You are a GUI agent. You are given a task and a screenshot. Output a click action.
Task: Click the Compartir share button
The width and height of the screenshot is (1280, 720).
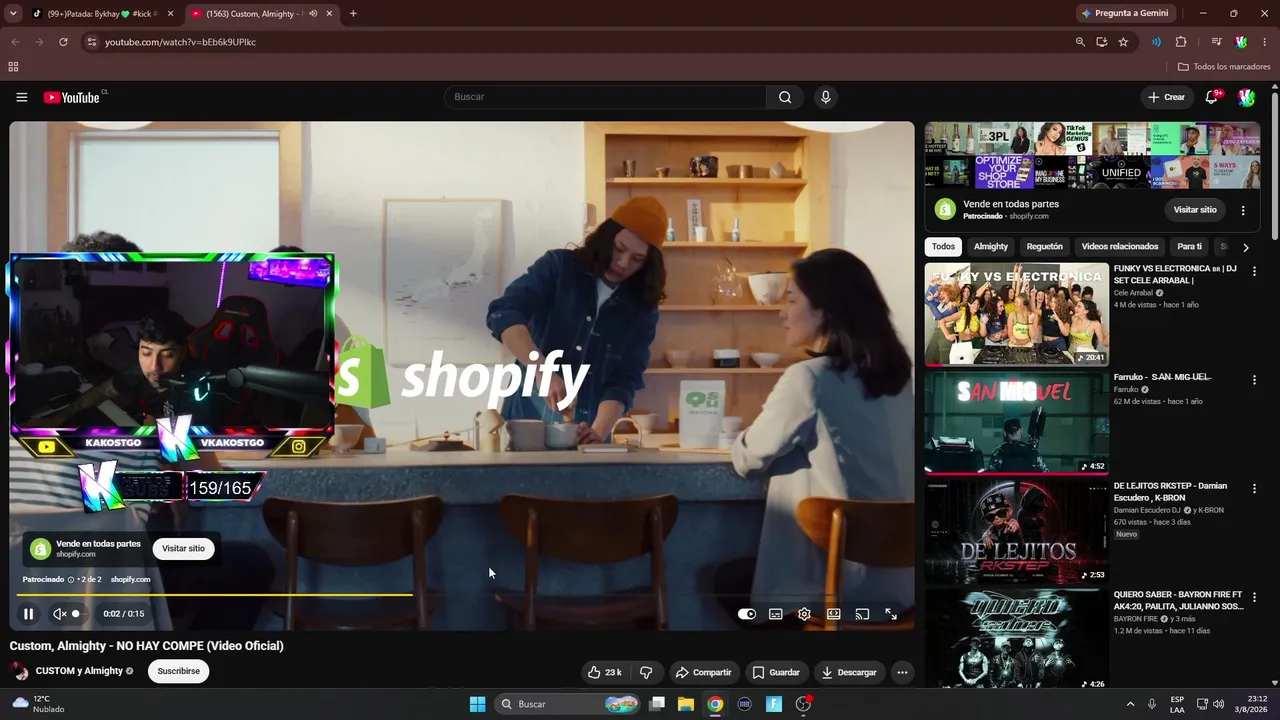click(x=703, y=672)
